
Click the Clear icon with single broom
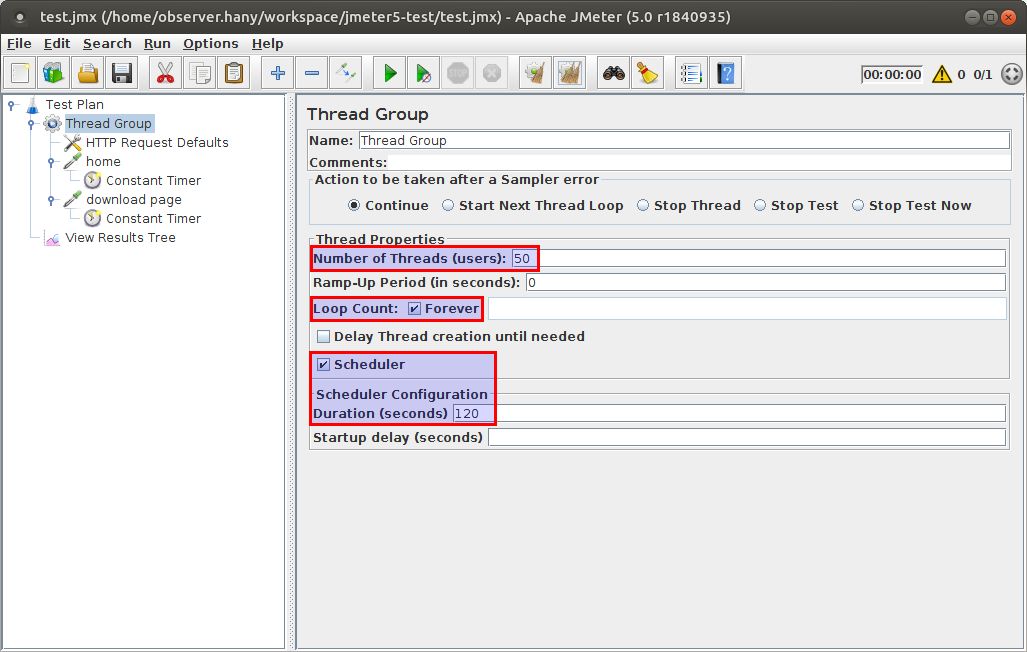click(x=536, y=73)
